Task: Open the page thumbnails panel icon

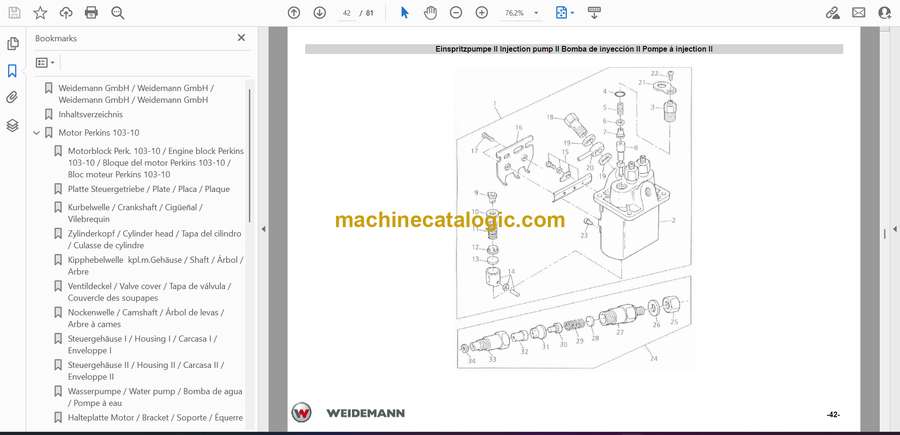Action: coord(13,44)
